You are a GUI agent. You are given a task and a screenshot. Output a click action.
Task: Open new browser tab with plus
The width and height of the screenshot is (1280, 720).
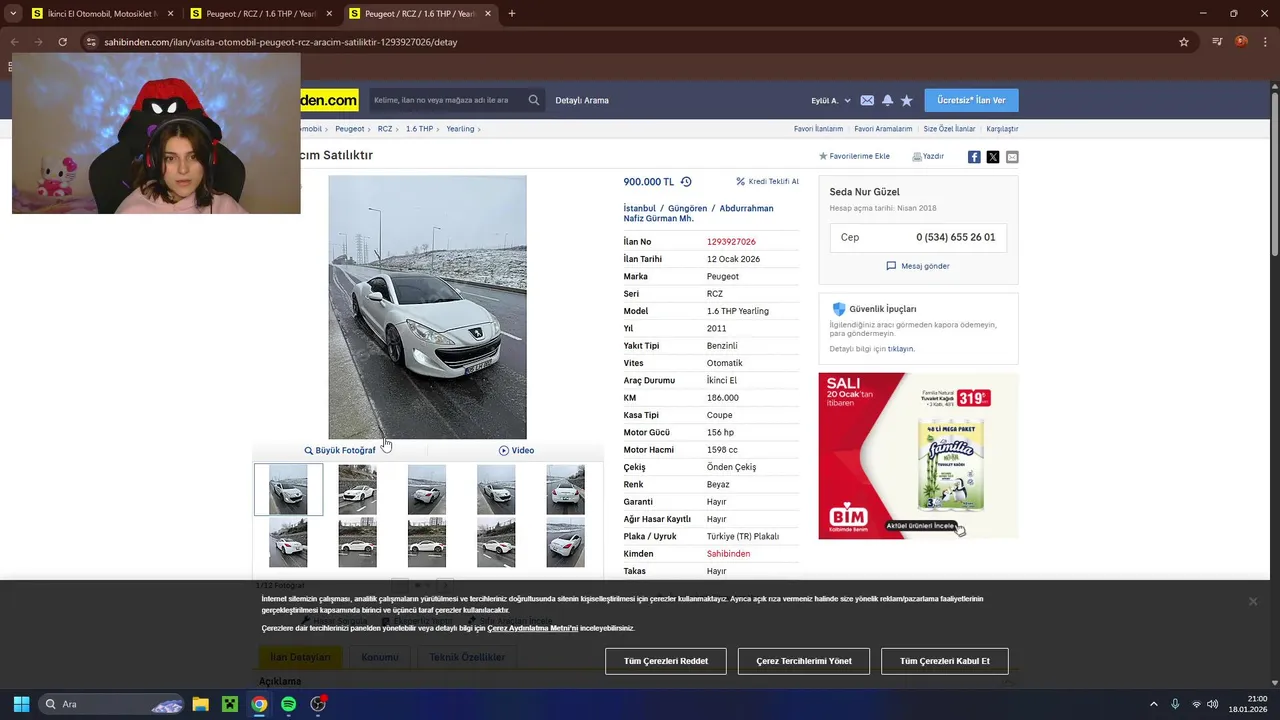pyautogui.click(x=512, y=14)
